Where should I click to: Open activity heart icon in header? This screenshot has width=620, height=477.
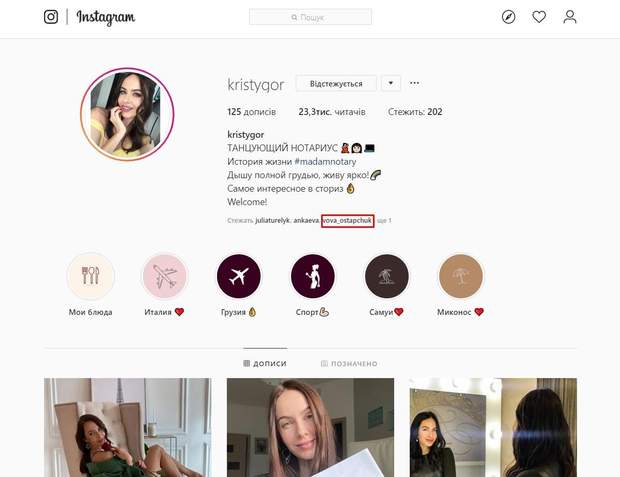(539, 17)
